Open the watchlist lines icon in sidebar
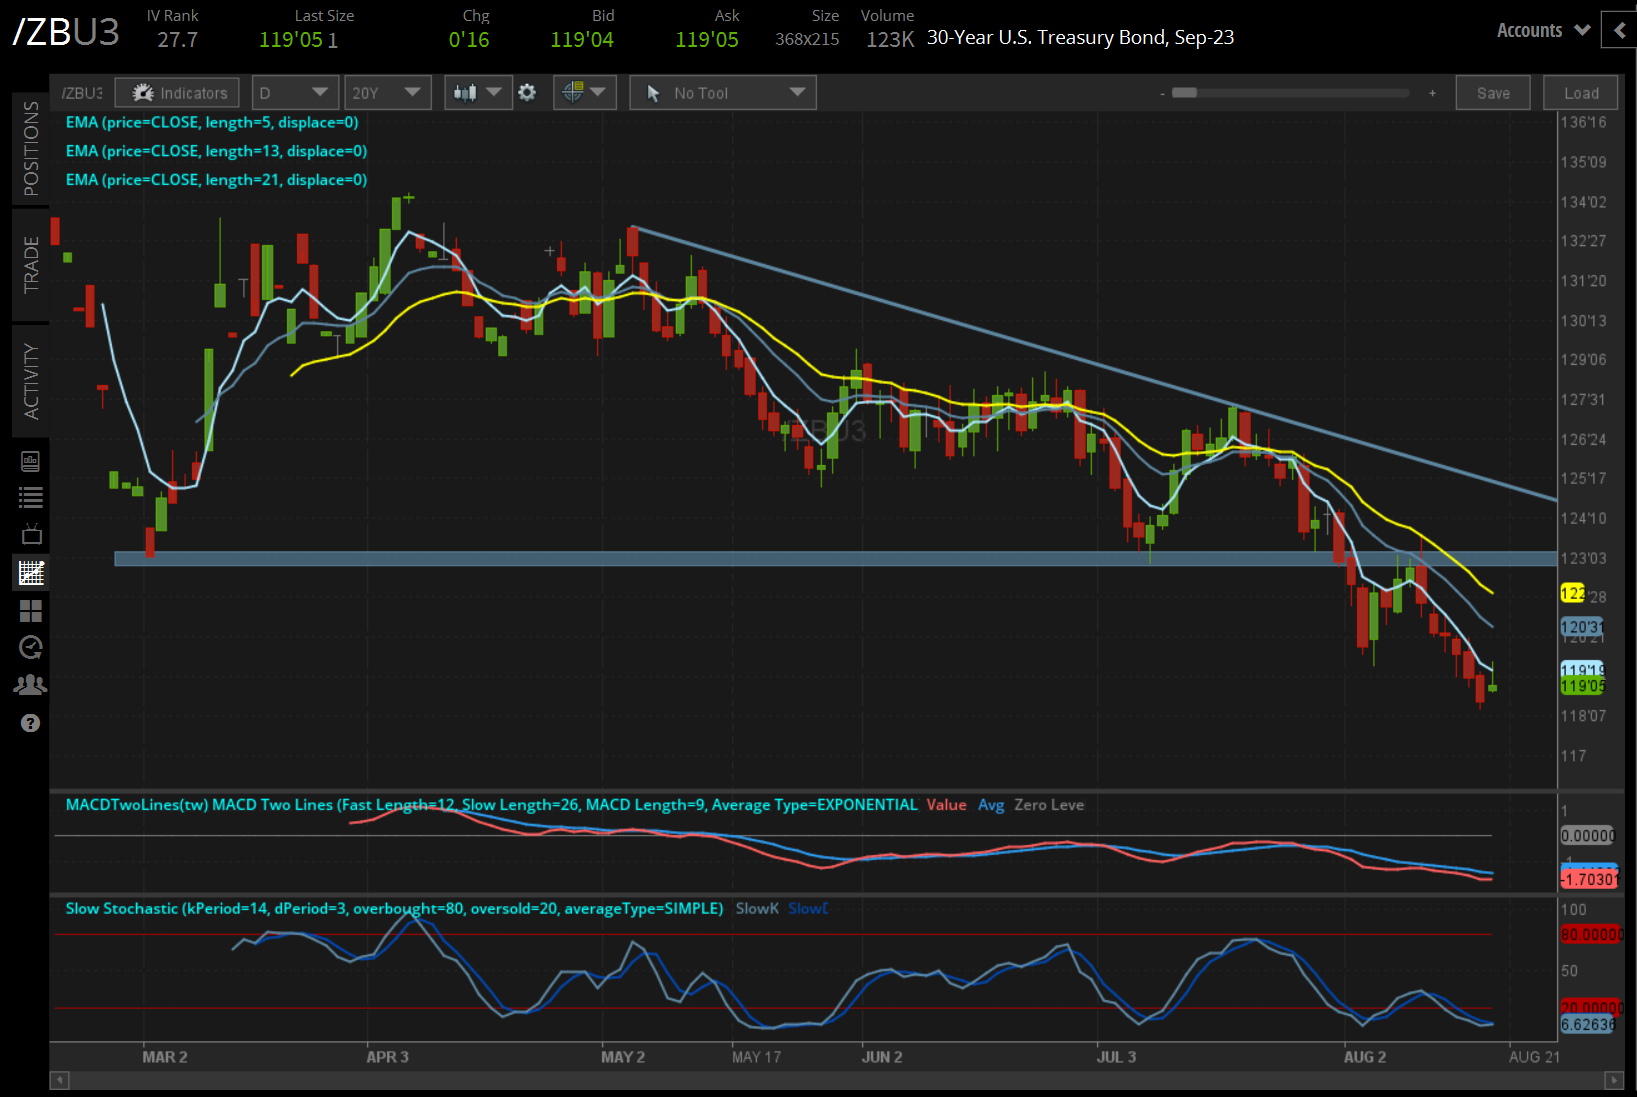 31,497
